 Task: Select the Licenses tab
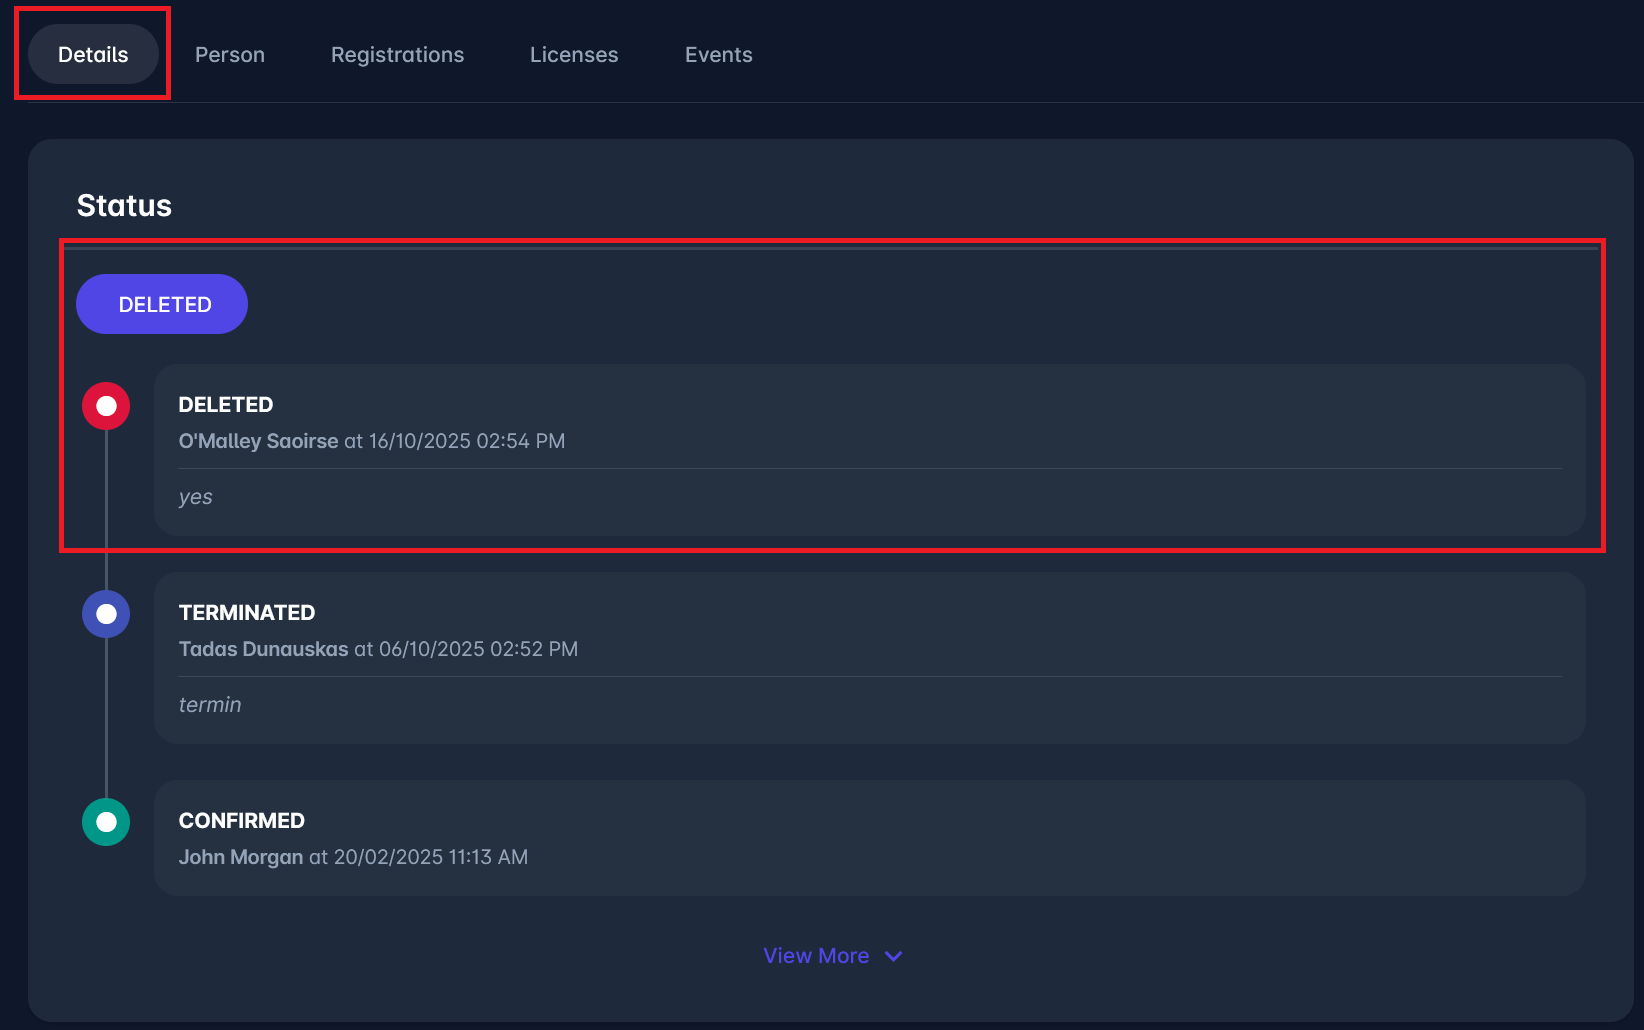[x=574, y=55]
